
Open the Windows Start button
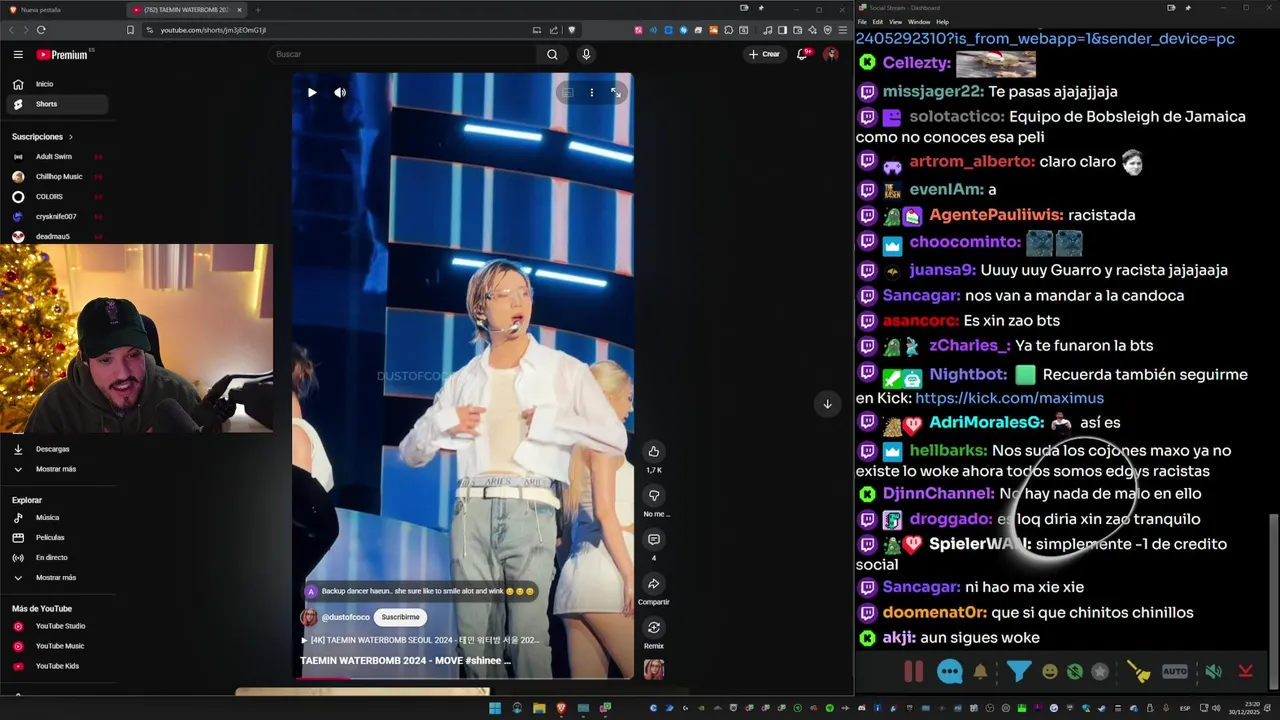495,708
